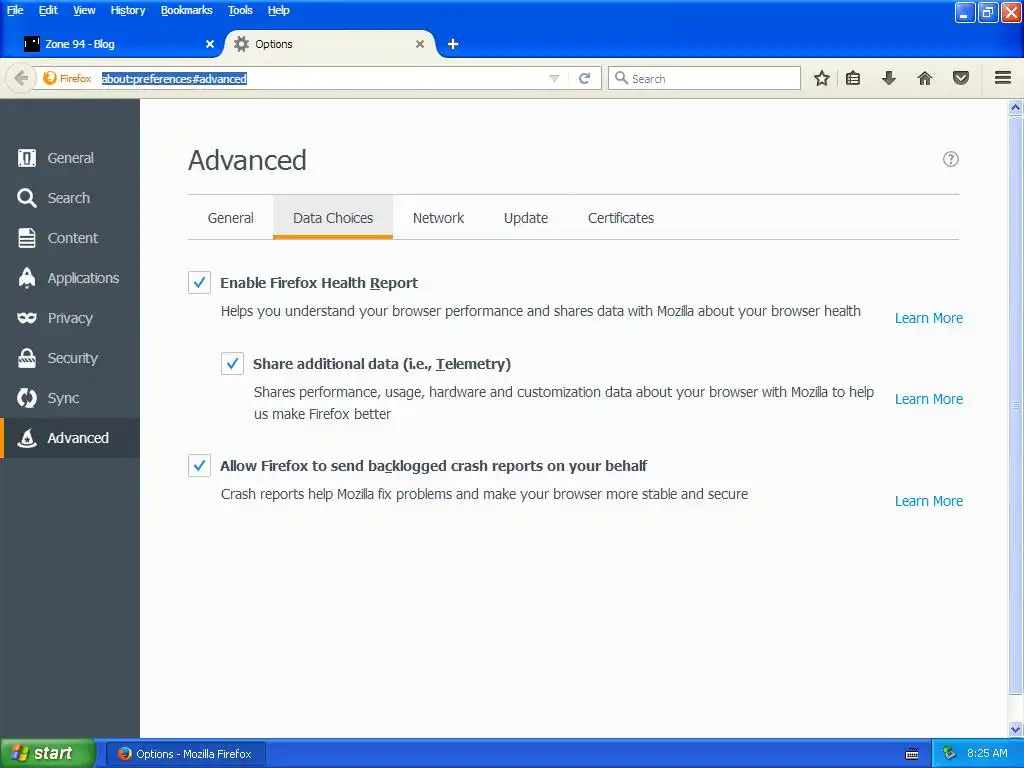Click the scrollbar up arrow
1024x768 pixels.
pyautogui.click(x=1016, y=108)
